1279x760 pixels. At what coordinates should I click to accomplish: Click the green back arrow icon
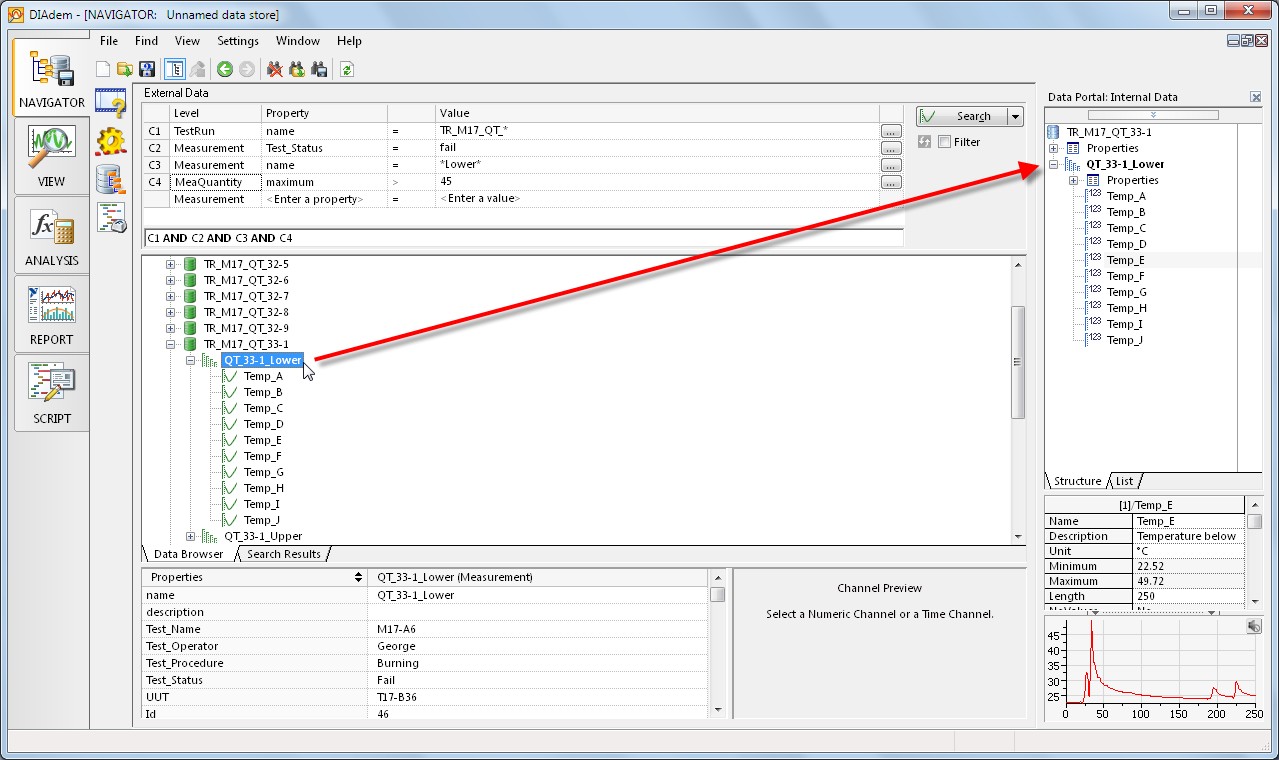[x=225, y=69]
